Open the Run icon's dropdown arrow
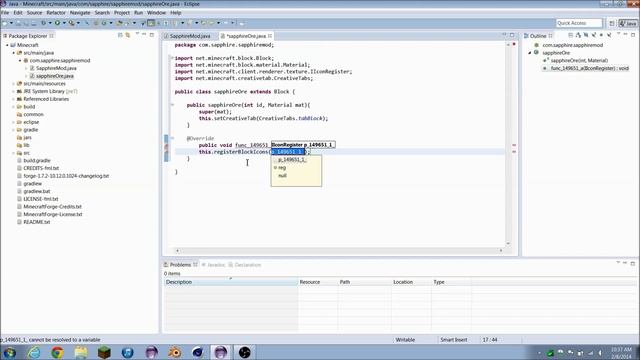This screenshot has height=360, width=640. coord(64,23)
